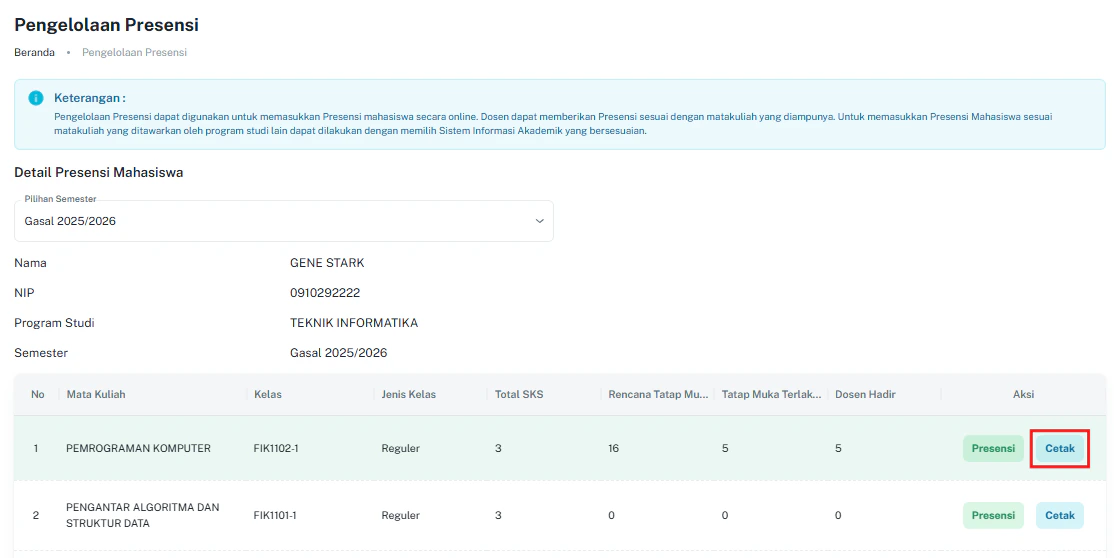
Task: Open the Pilihan Semester dropdown
Action: point(283,221)
